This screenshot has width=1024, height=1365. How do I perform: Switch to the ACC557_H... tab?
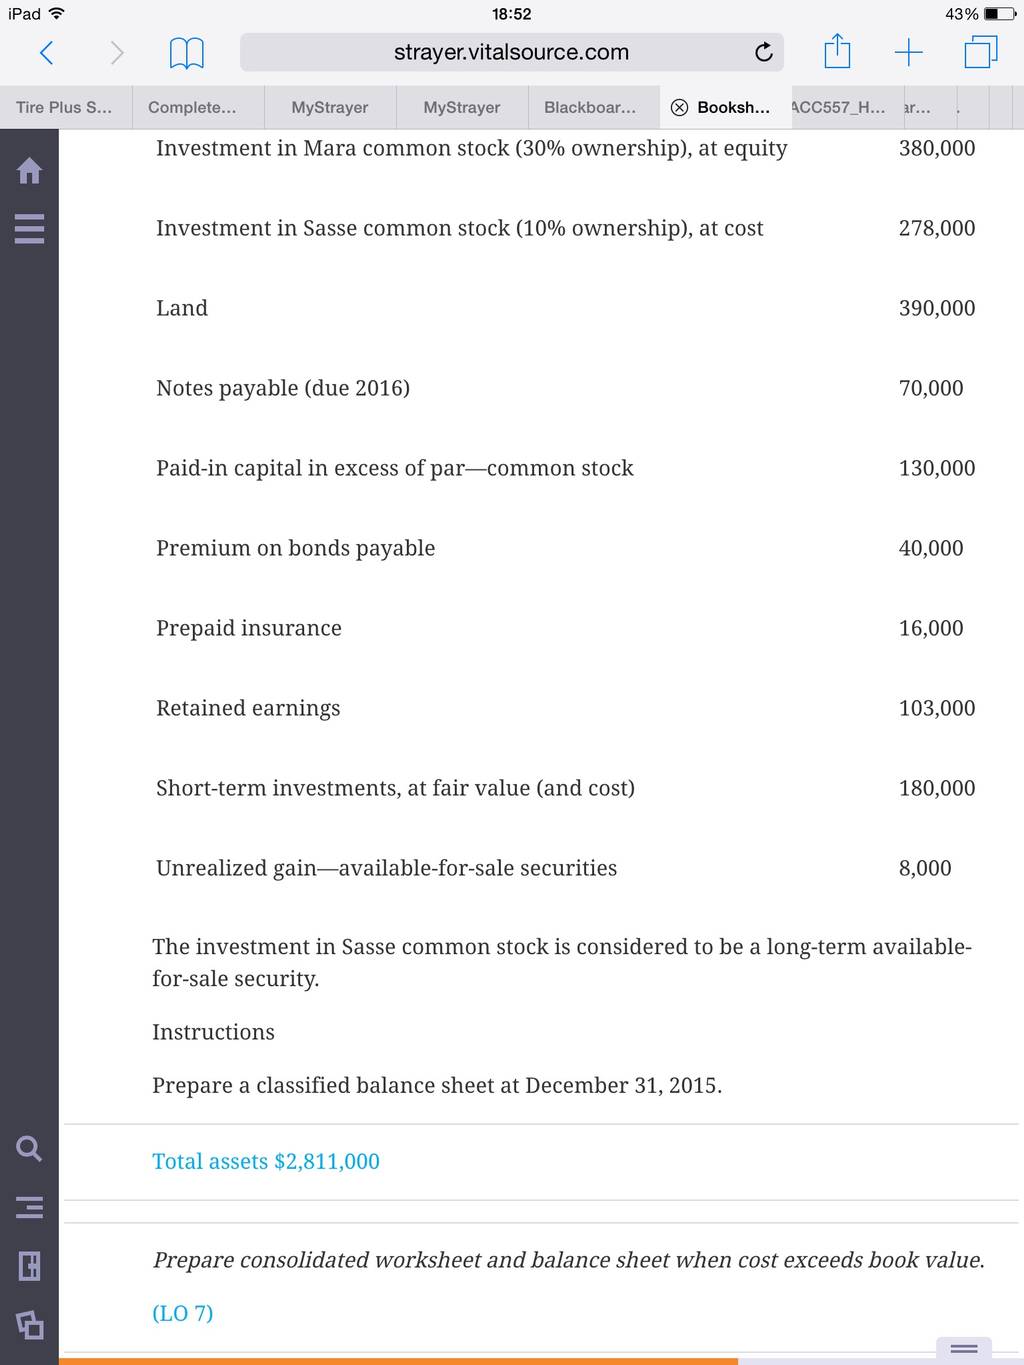pyautogui.click(x=839, y=108)
